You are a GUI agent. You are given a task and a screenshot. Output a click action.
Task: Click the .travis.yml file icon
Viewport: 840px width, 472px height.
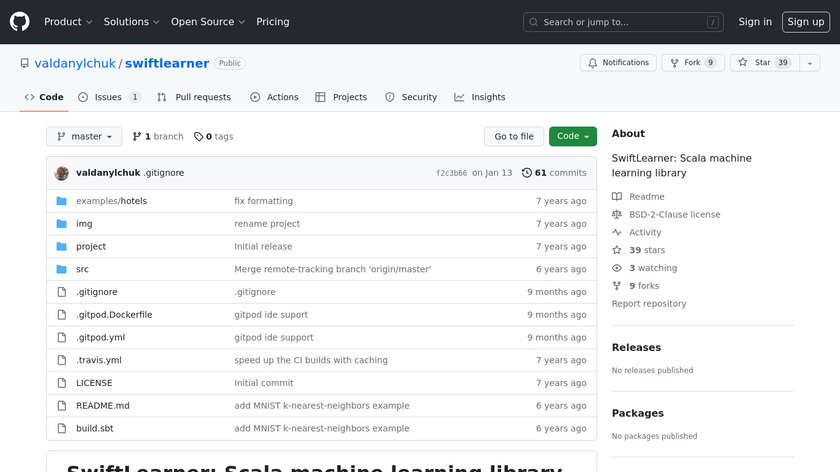(62, 360)
